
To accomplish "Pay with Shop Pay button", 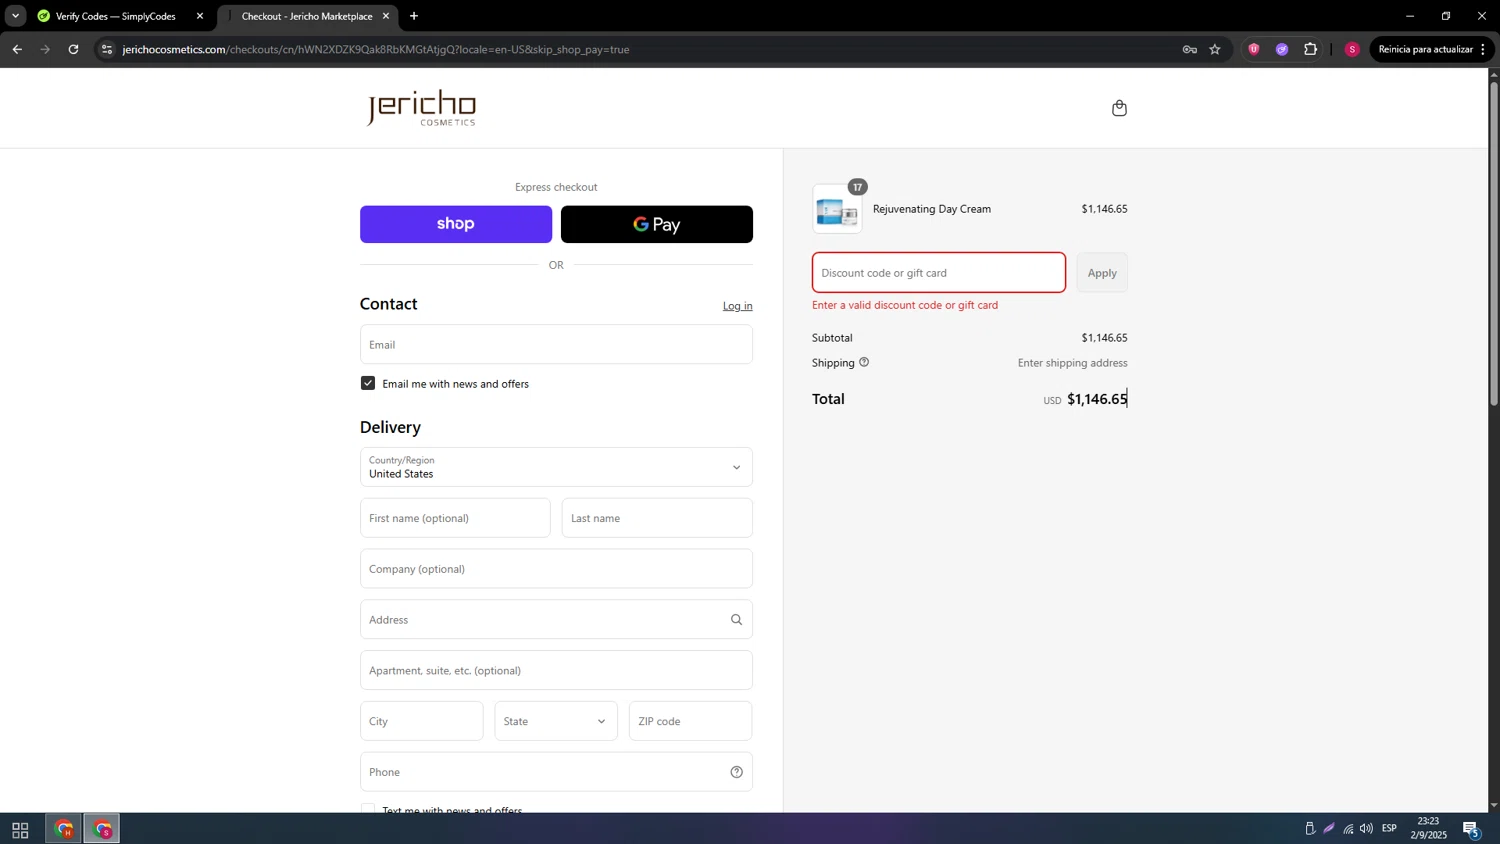I will click(x=456, y=224).
